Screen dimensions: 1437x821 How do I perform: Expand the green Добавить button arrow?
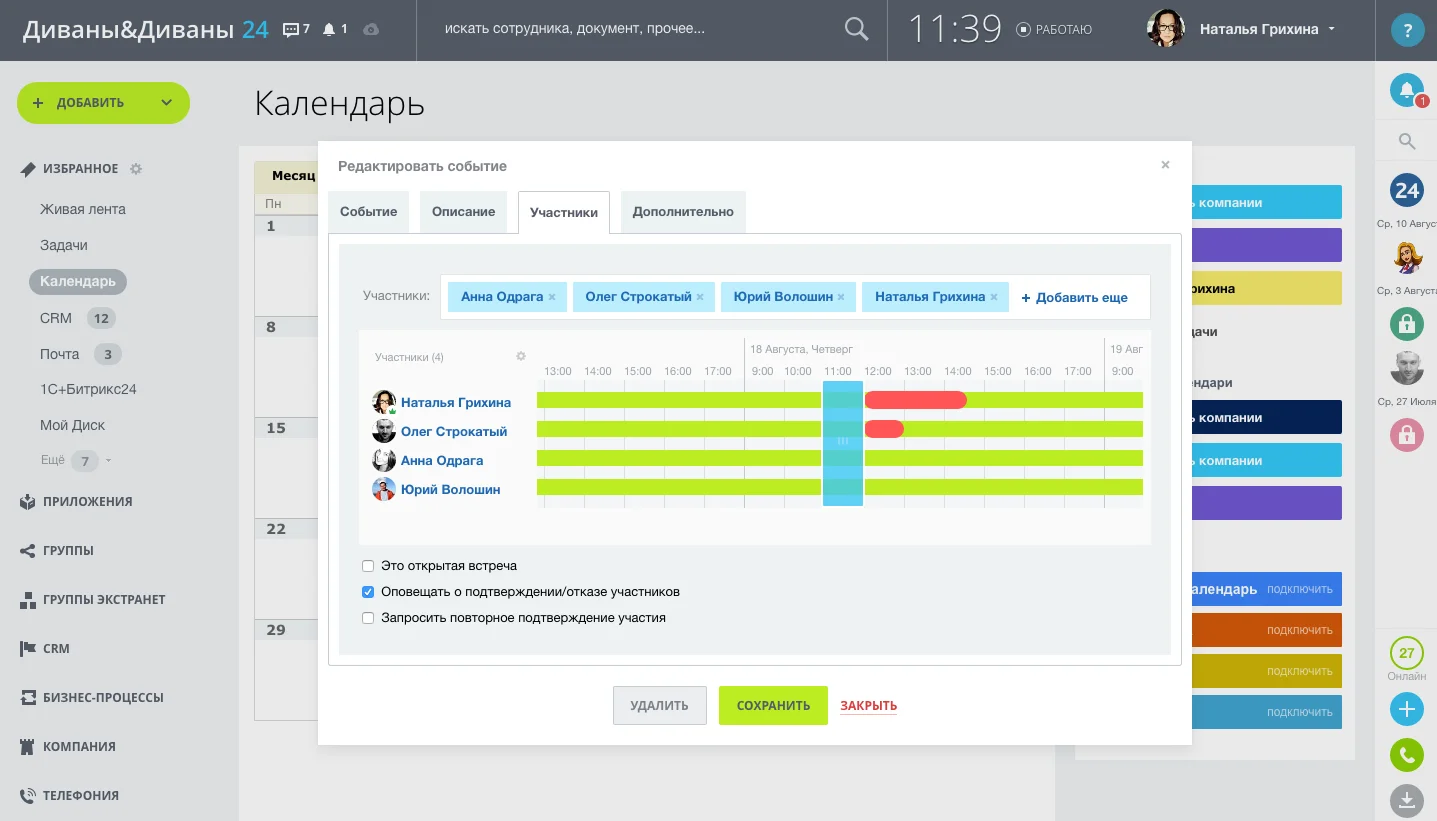click(x=167, y=102)
